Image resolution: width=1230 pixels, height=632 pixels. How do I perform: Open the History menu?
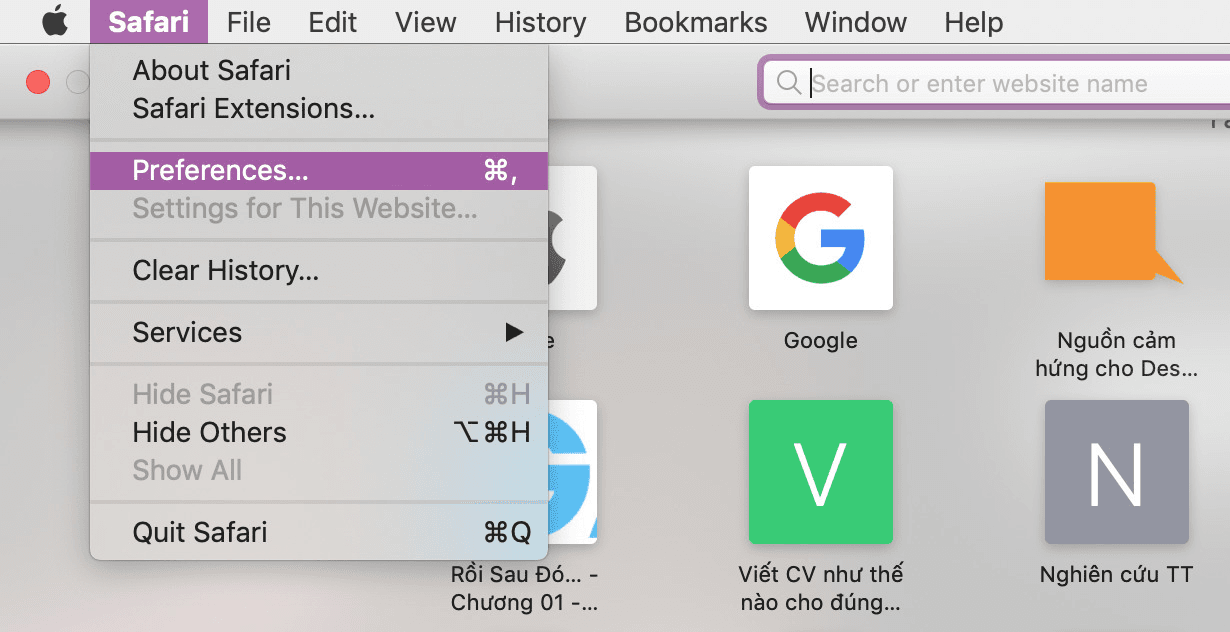[x=540, y=21]
